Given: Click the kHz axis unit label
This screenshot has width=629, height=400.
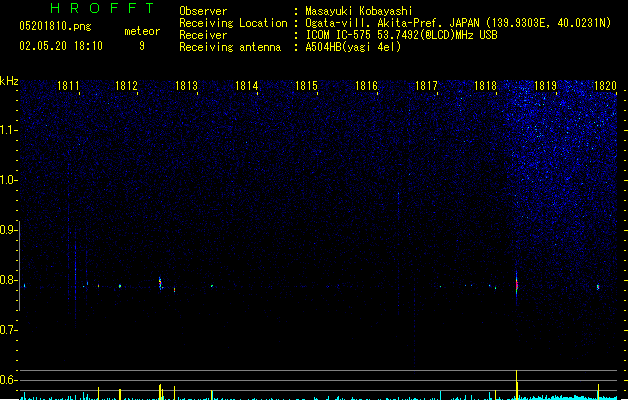Looking at the screenshot, I should pyautogui.click(x=9, y=81).
